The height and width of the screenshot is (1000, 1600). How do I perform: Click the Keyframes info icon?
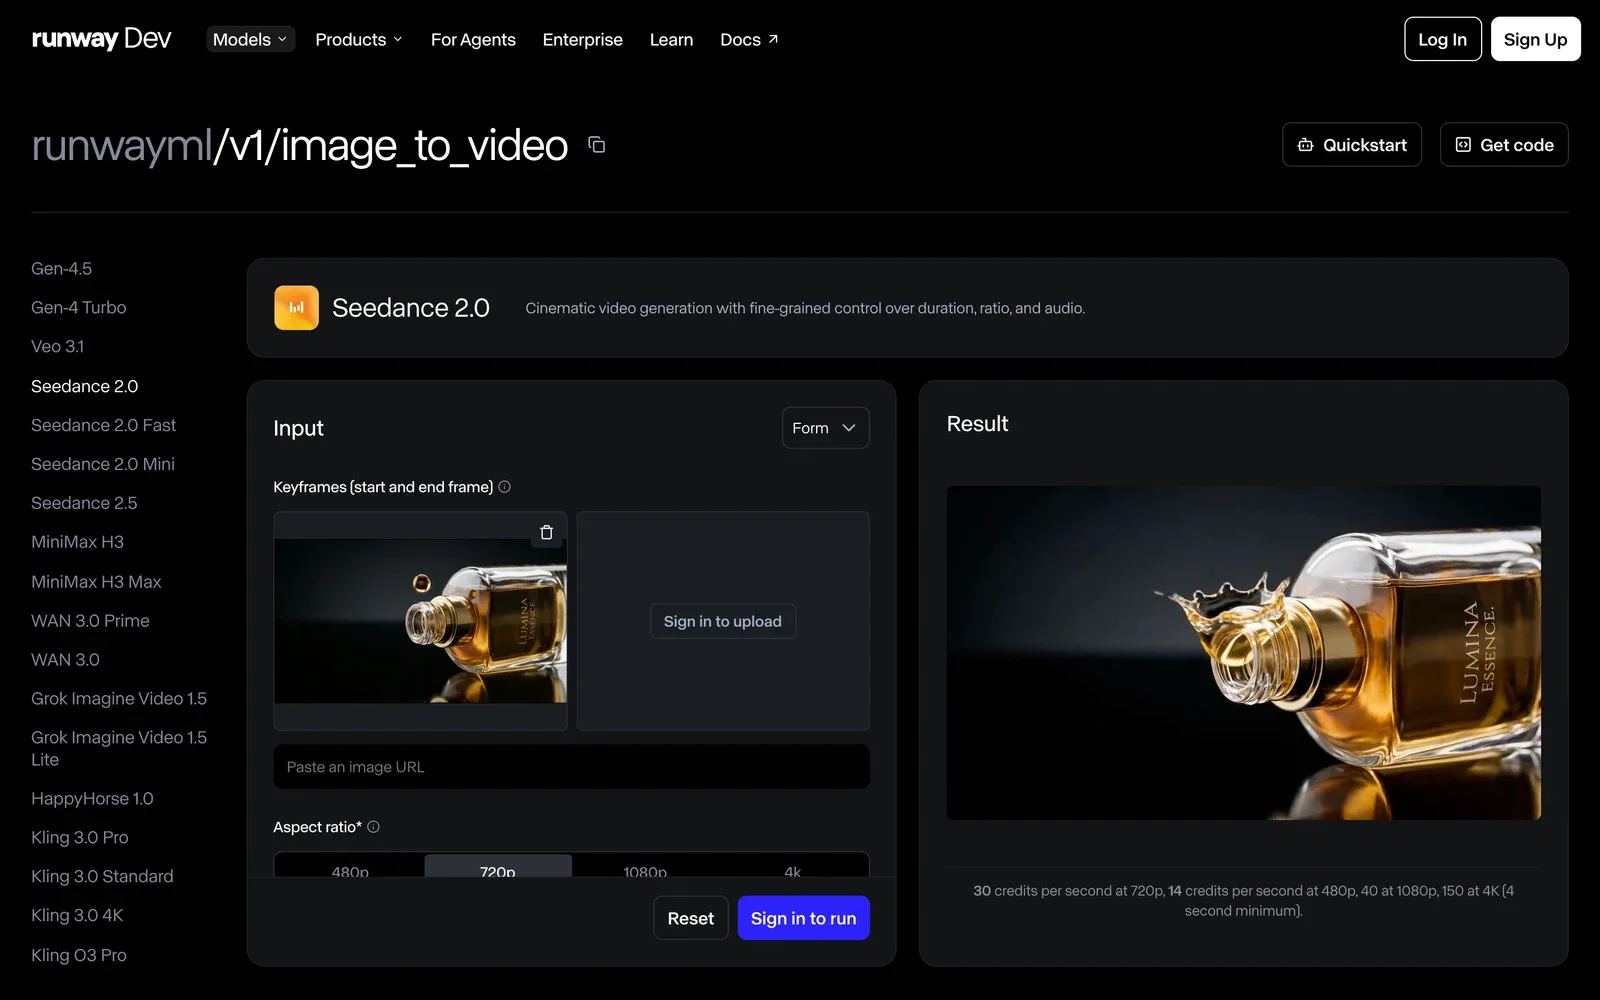click(505, 487)
